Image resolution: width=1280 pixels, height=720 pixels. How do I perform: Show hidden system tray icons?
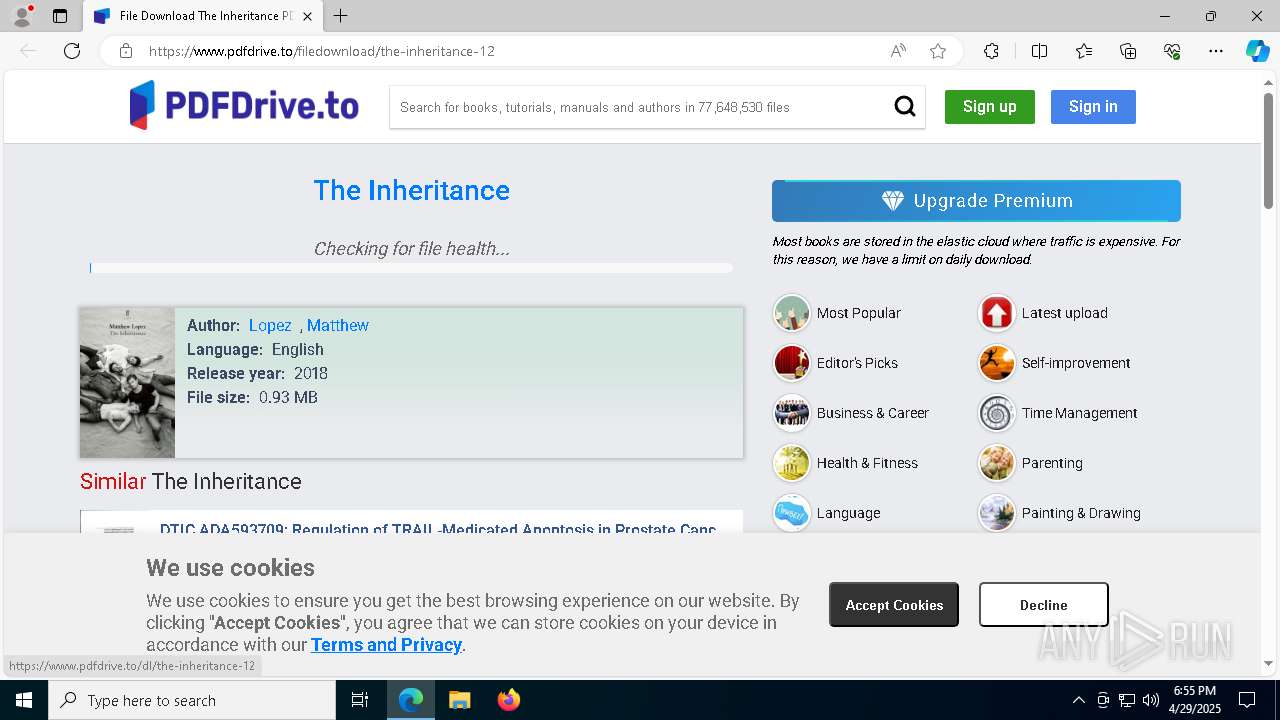click(x=1078, y=700)
